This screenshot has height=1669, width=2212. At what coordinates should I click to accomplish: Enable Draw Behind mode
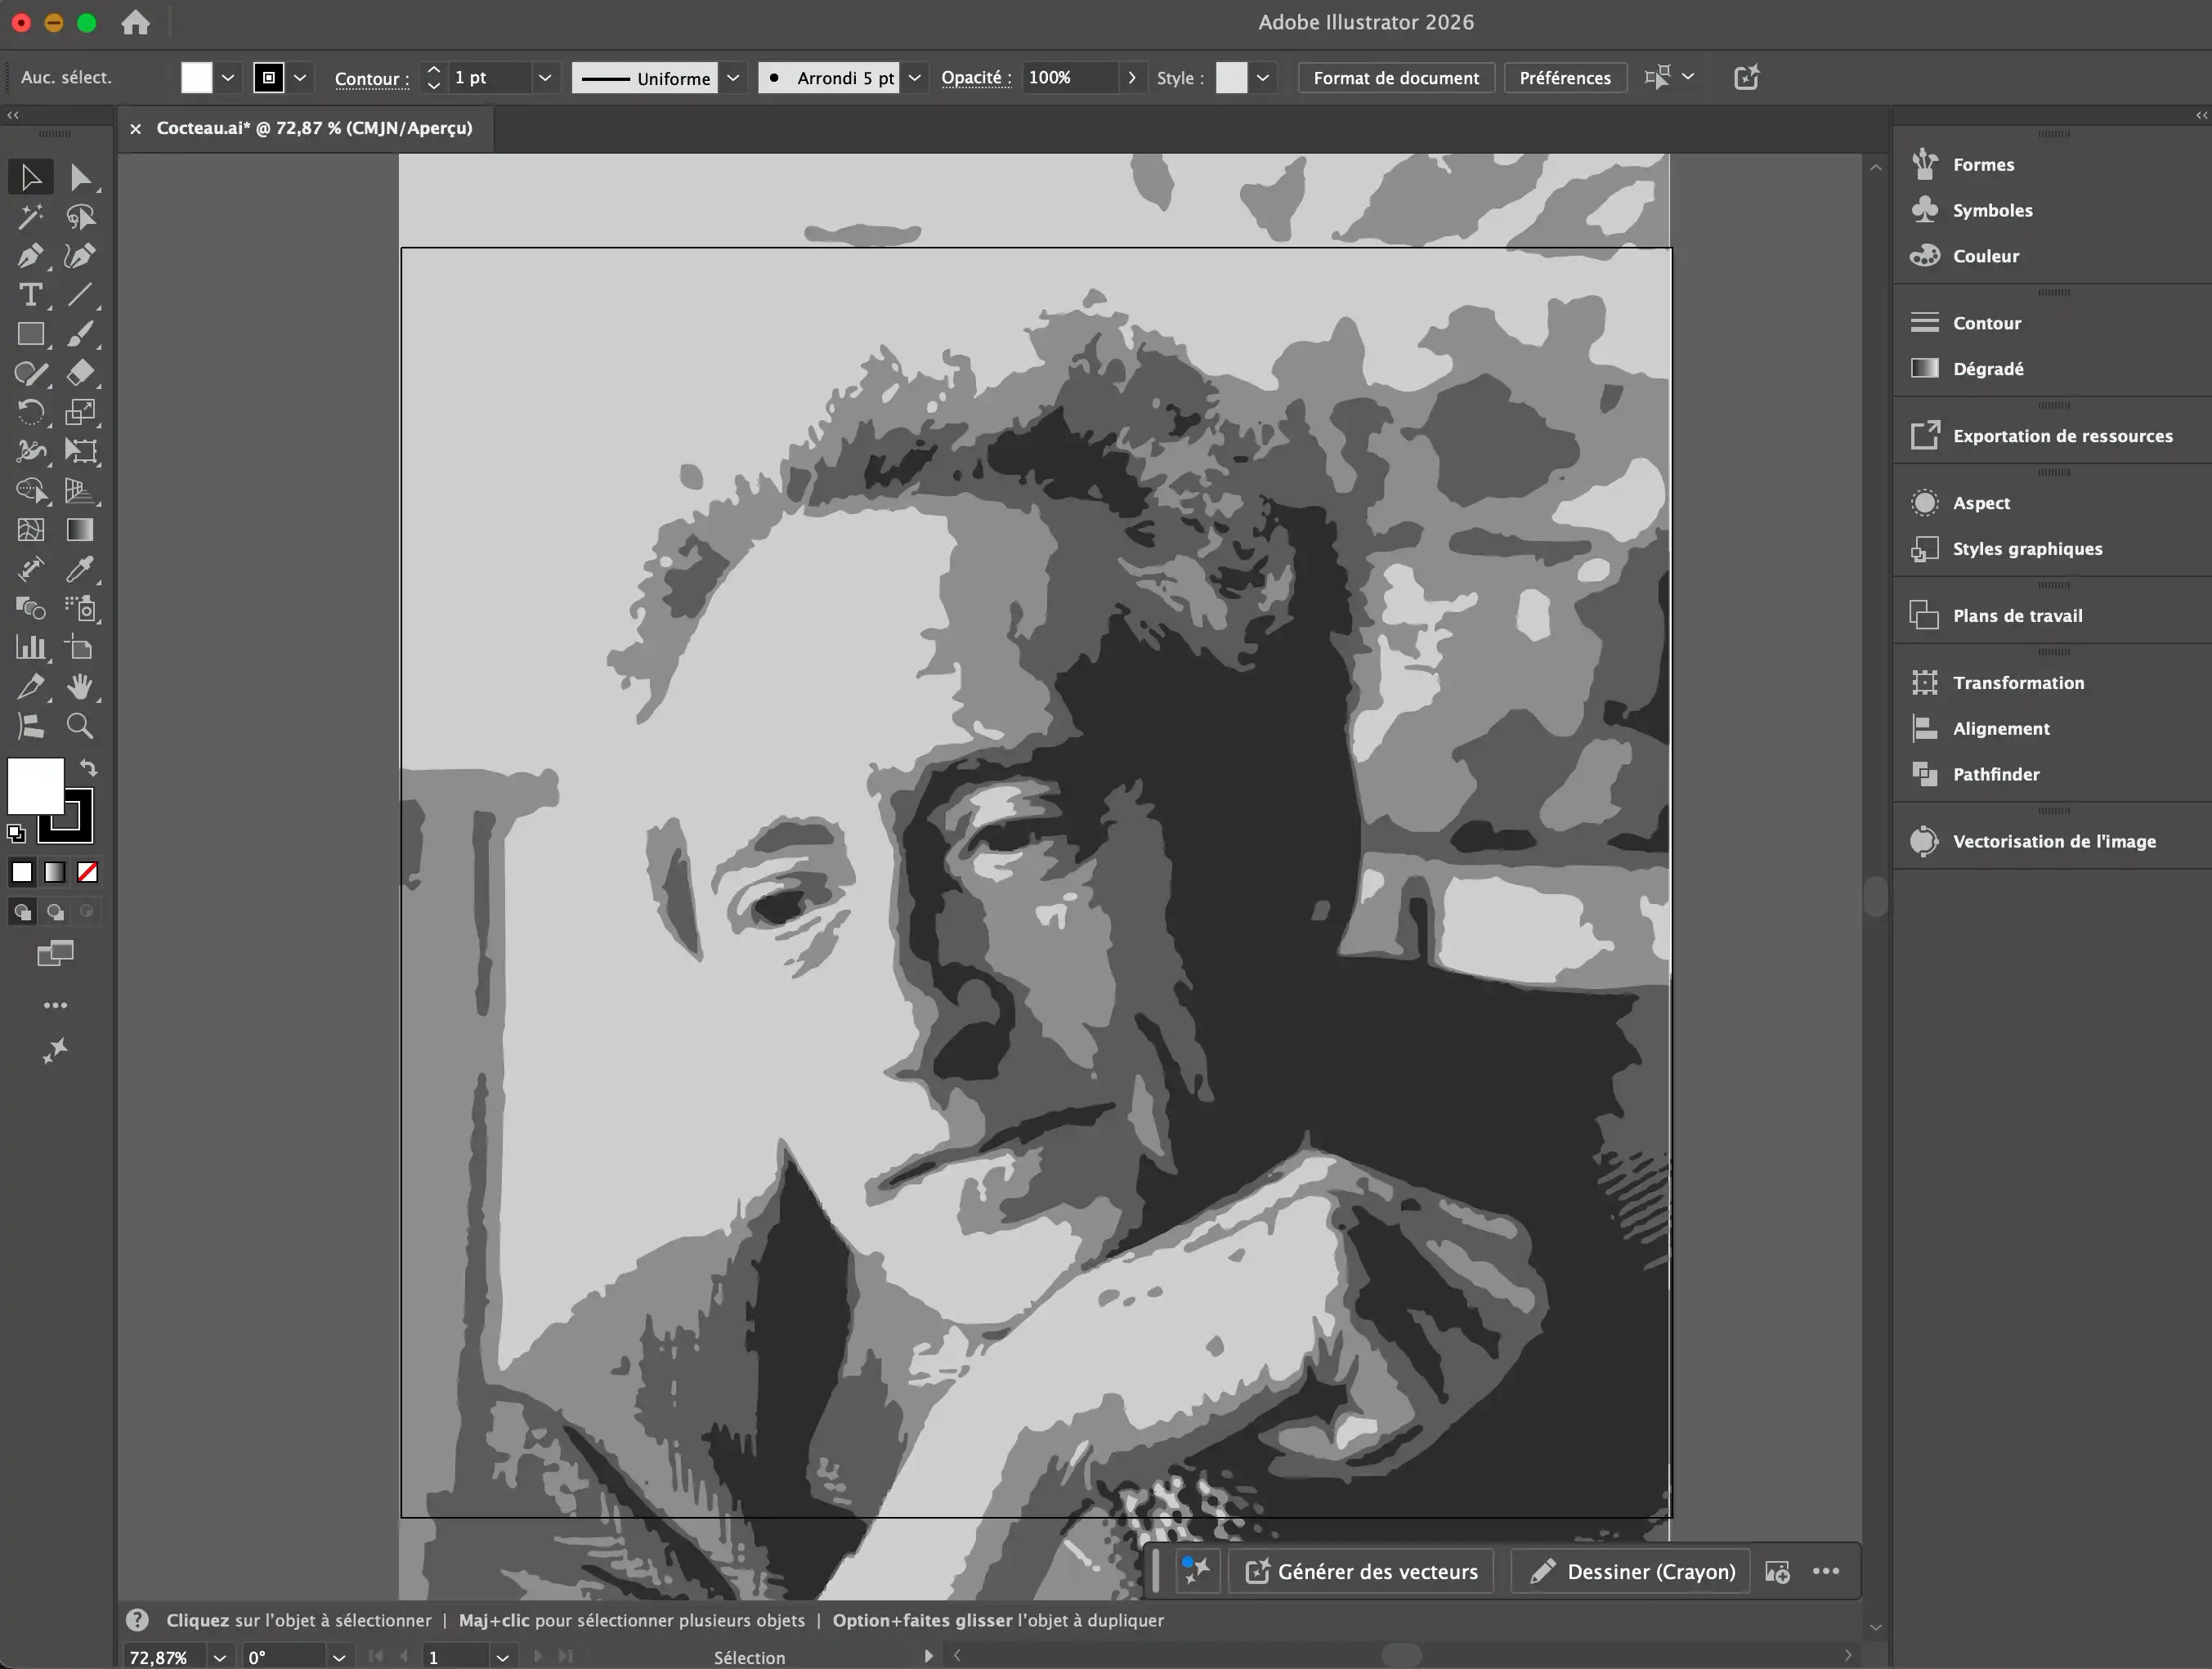click(x=55, y=912)
